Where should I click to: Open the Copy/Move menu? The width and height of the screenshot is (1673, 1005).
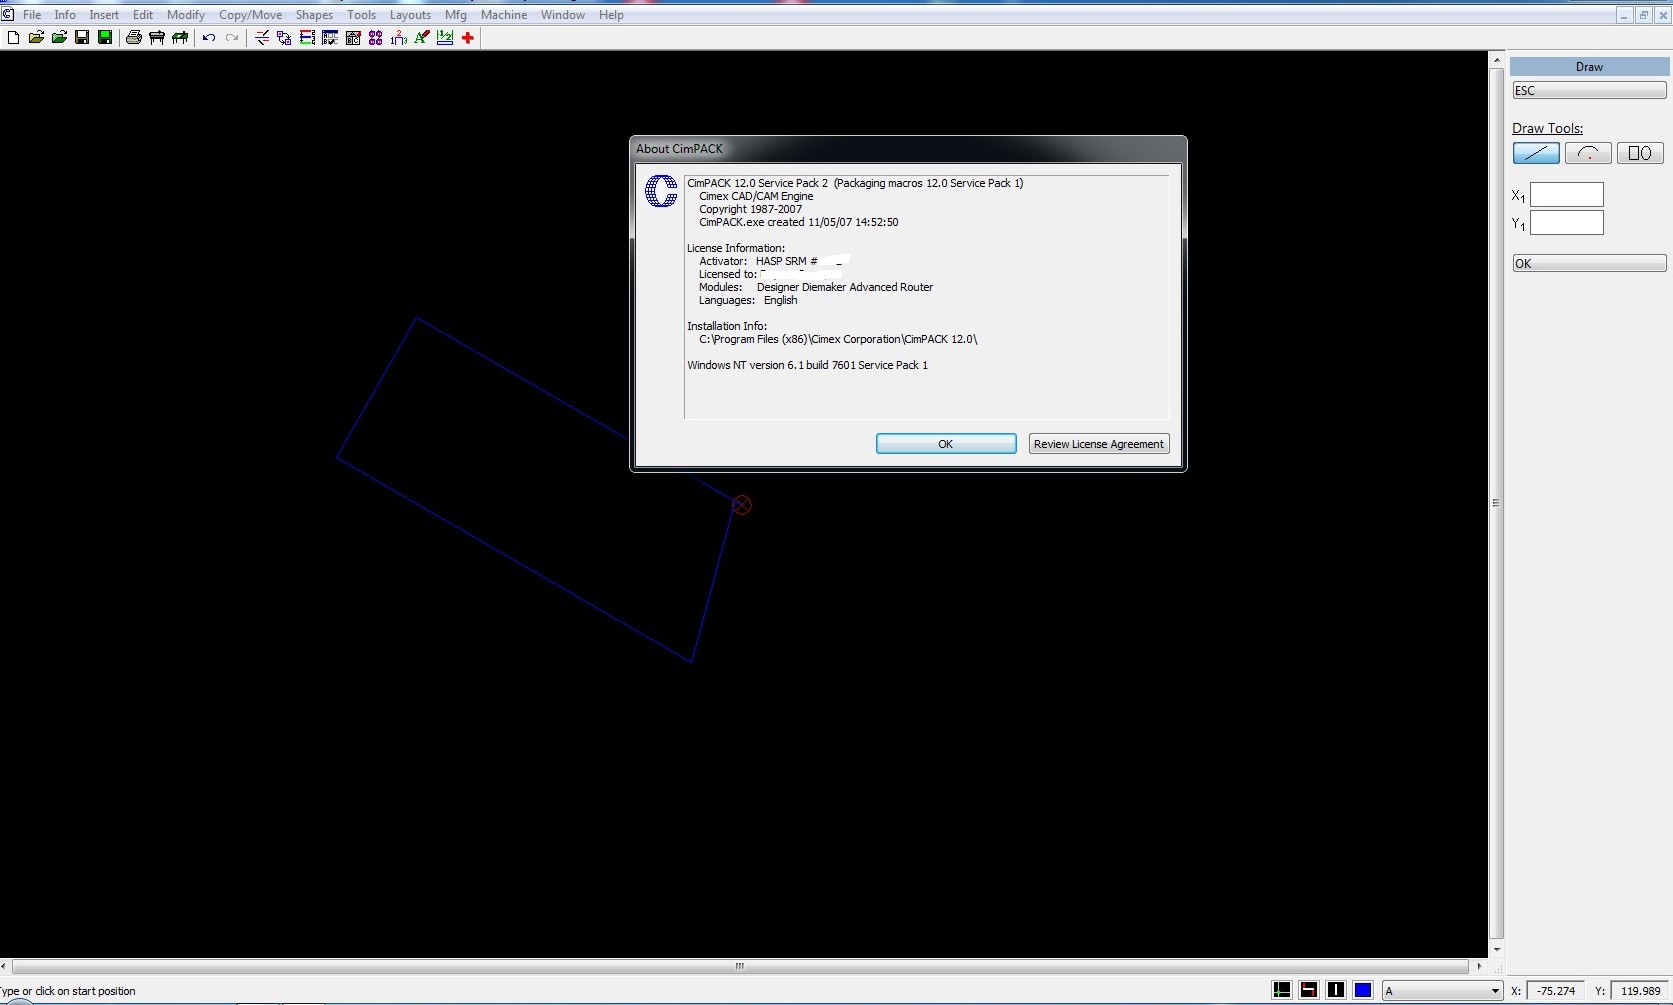coord(250,15)
